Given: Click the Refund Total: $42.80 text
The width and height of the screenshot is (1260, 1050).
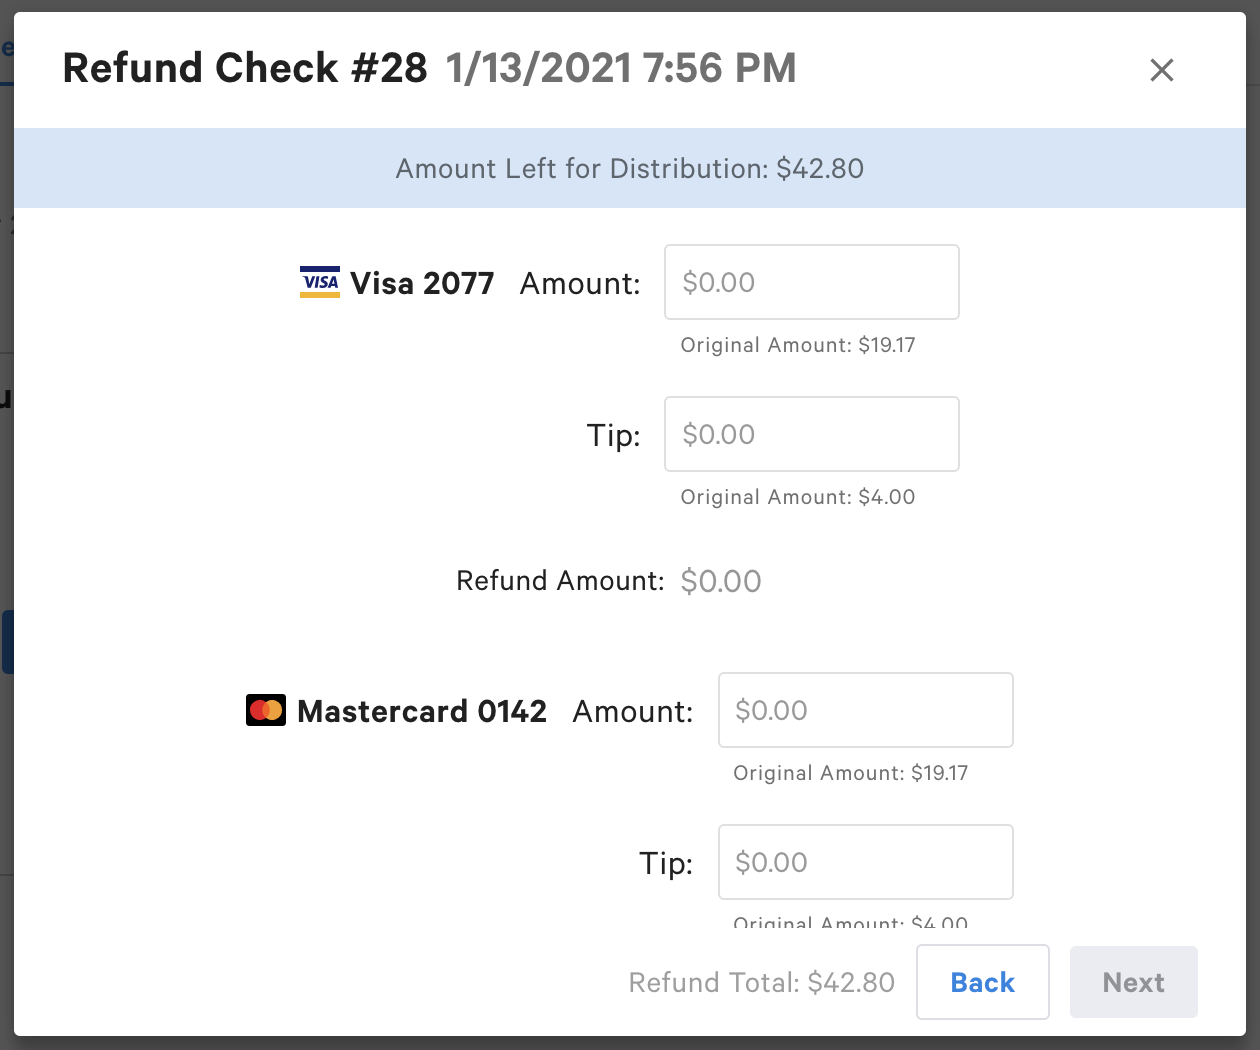Looking at the screenshot, I should point(761,982).
